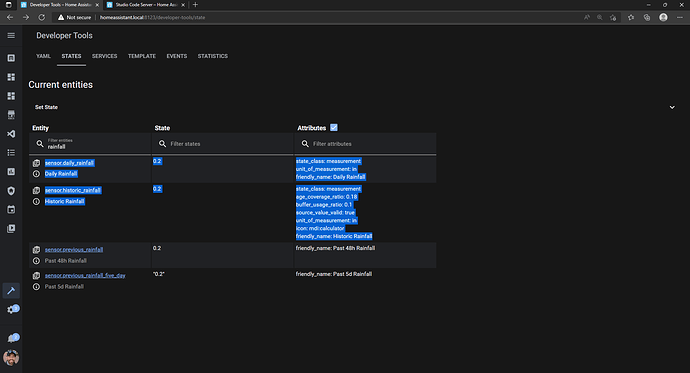
Task: Open Studio Code Server sidebar icon
Action: pos(11,134)
